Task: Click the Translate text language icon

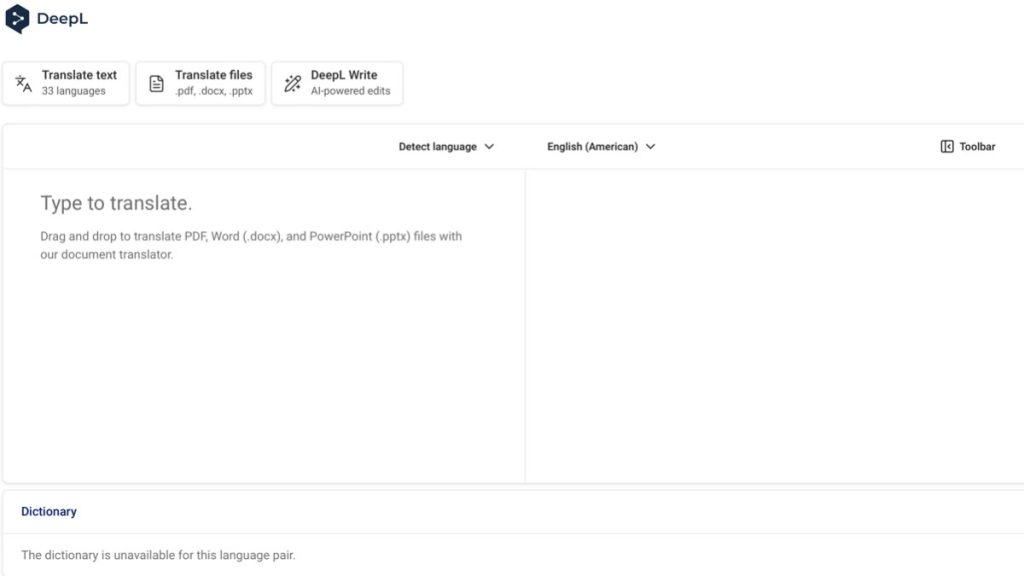Action: (x=24, y=84)
